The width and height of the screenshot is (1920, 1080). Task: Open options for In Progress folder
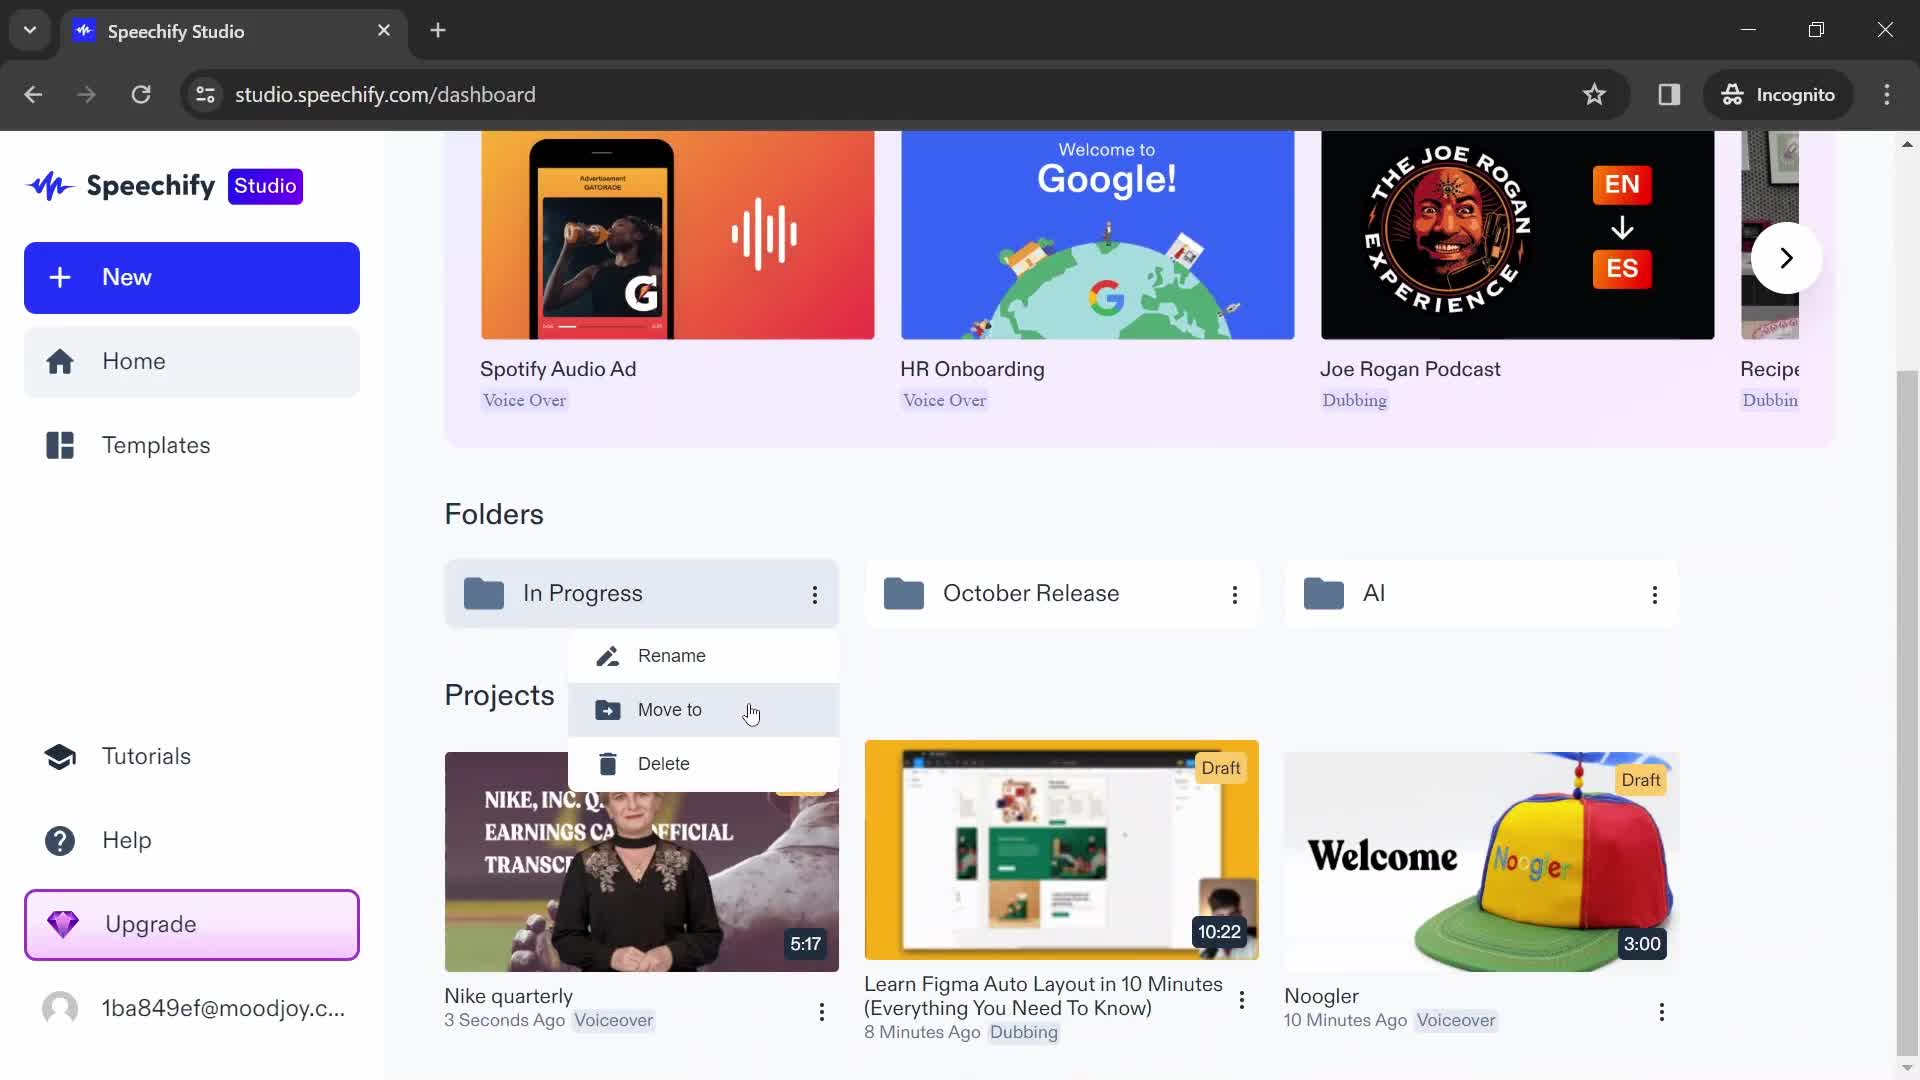815,595
